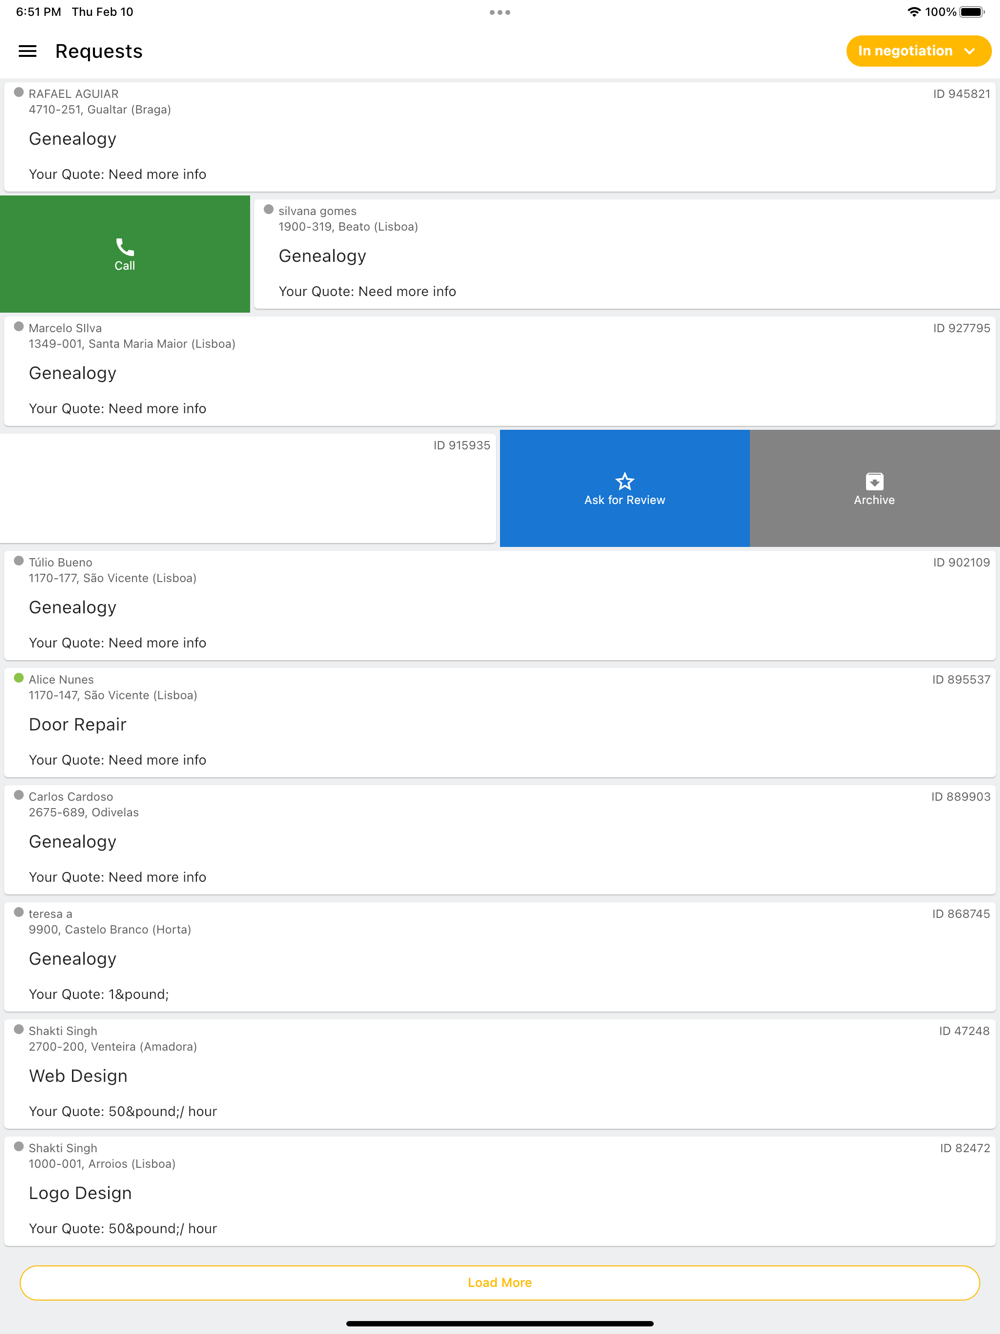The image size is (1000, 1334).
Task: Click ID 895537 label
Action: coord(961,679)
